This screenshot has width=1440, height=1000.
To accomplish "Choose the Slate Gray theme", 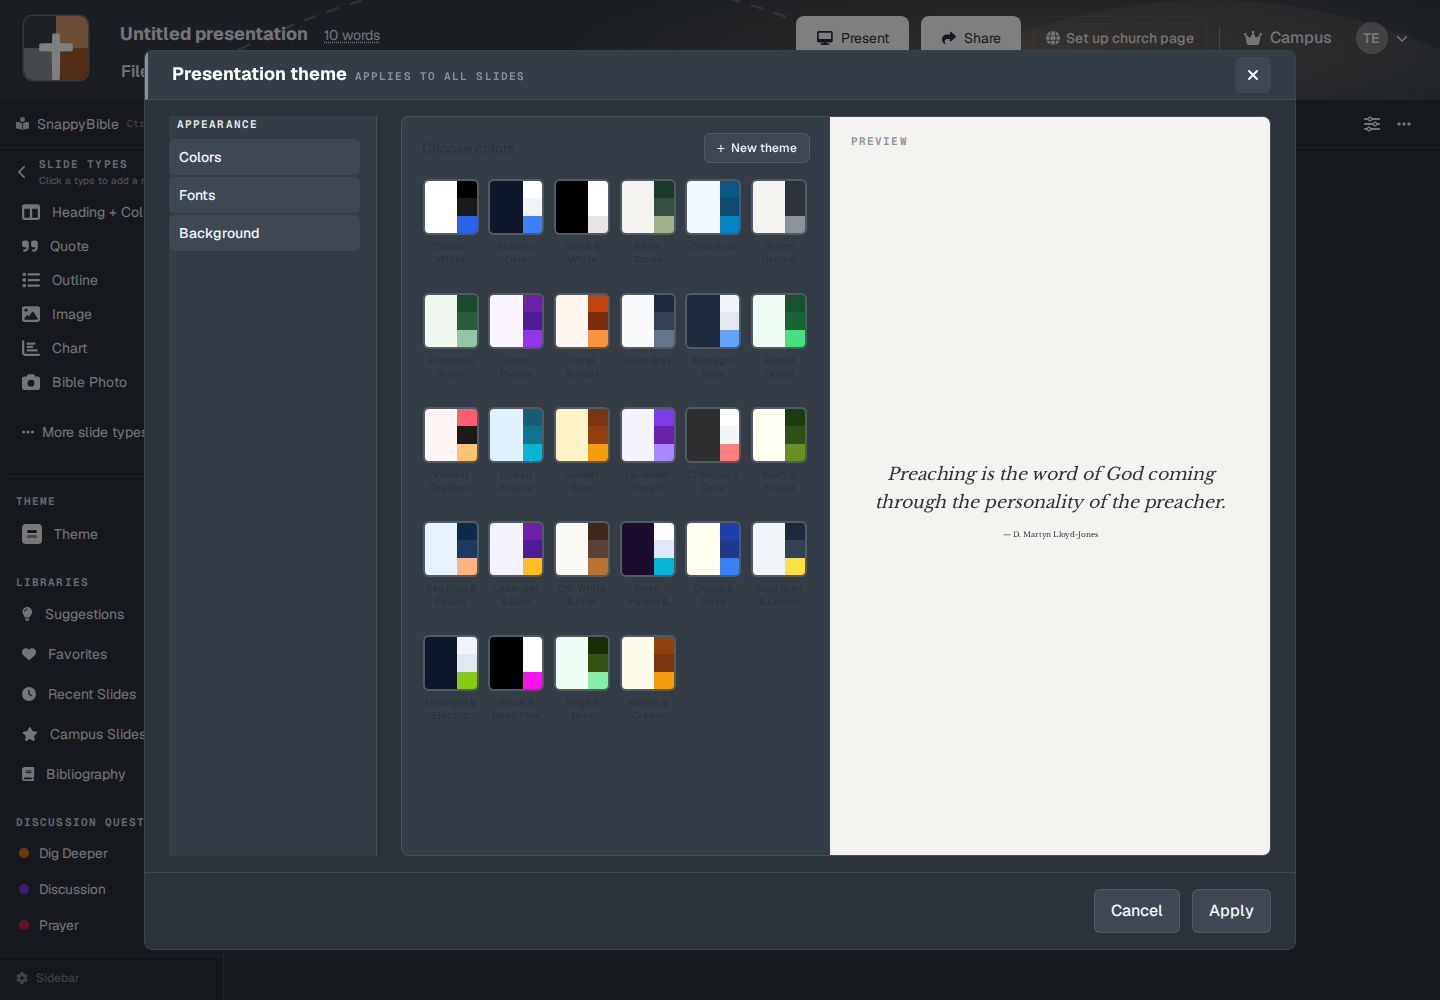I will 648,321.
